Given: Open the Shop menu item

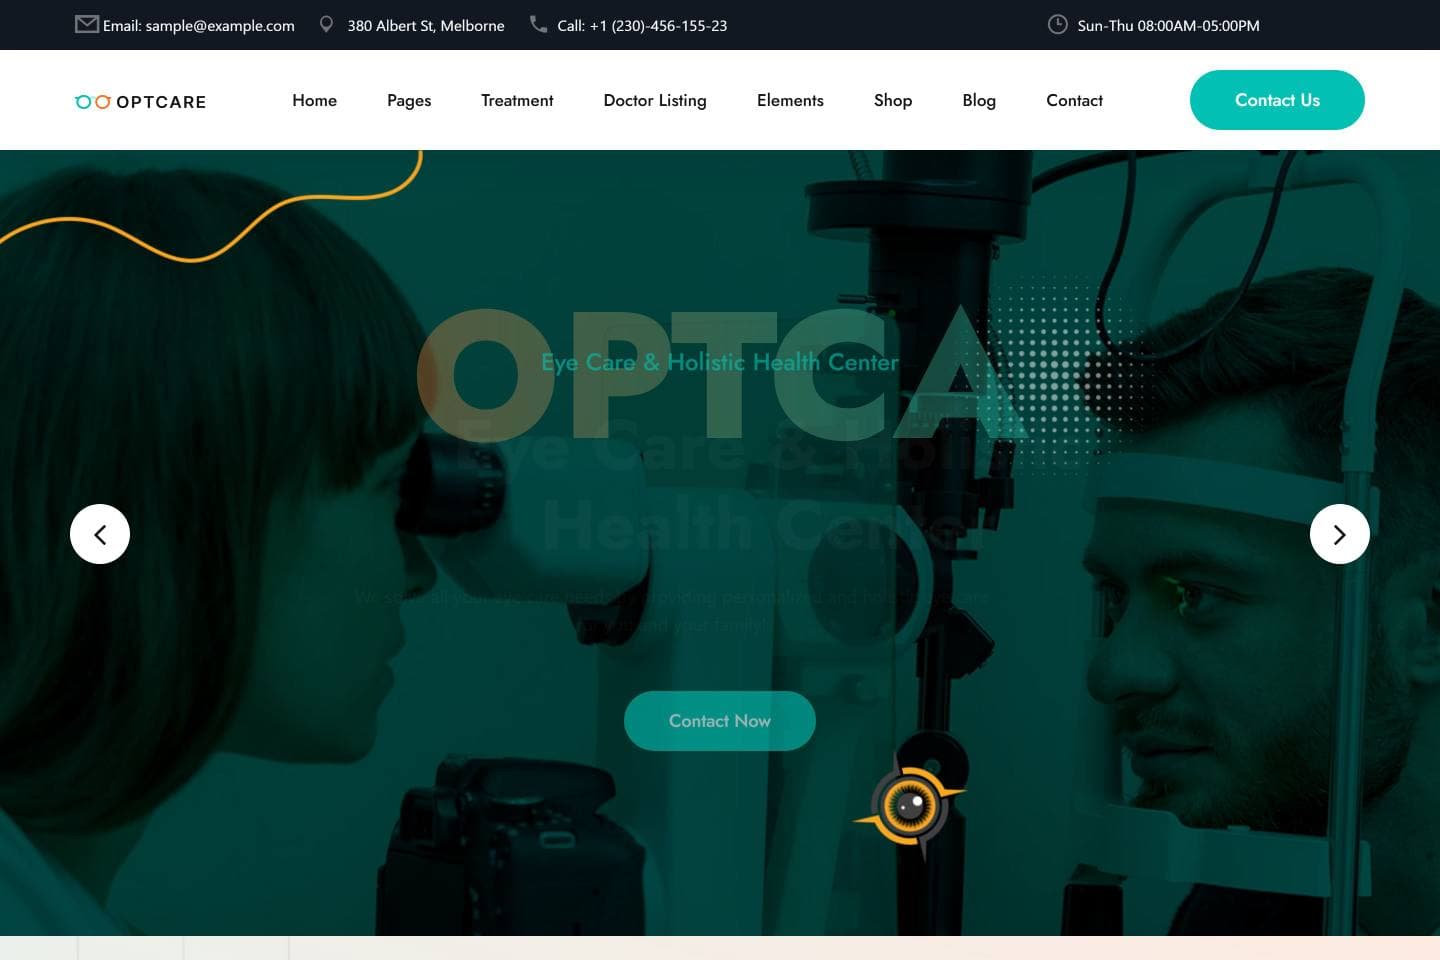Looking at the screenshot, I should click(x=893, y=101).
